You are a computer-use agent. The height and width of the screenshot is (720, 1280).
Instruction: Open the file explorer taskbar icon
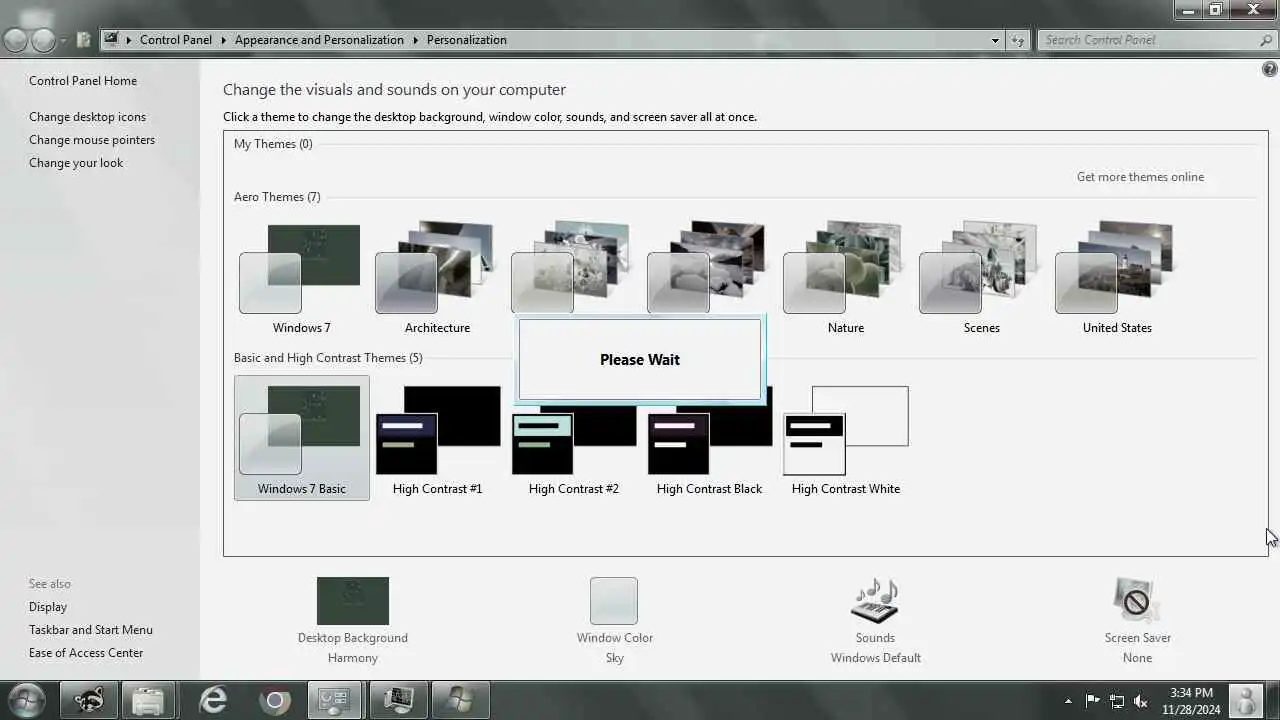tap(148, 700)
